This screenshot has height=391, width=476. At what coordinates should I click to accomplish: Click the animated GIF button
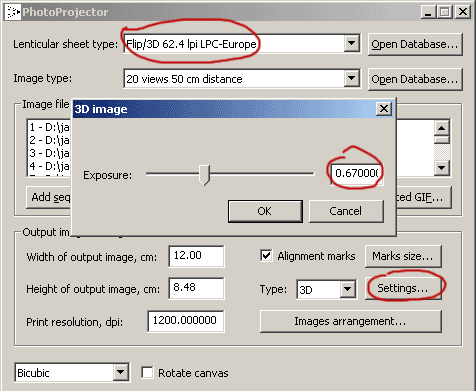[x=423, y=197]
